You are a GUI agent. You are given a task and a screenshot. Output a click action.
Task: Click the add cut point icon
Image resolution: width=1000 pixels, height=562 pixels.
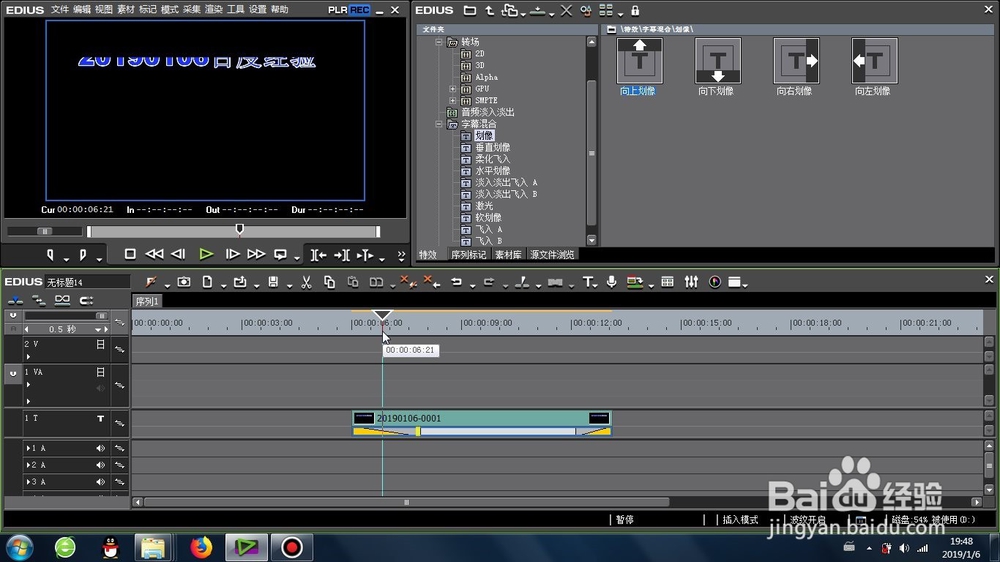point(522,282)
